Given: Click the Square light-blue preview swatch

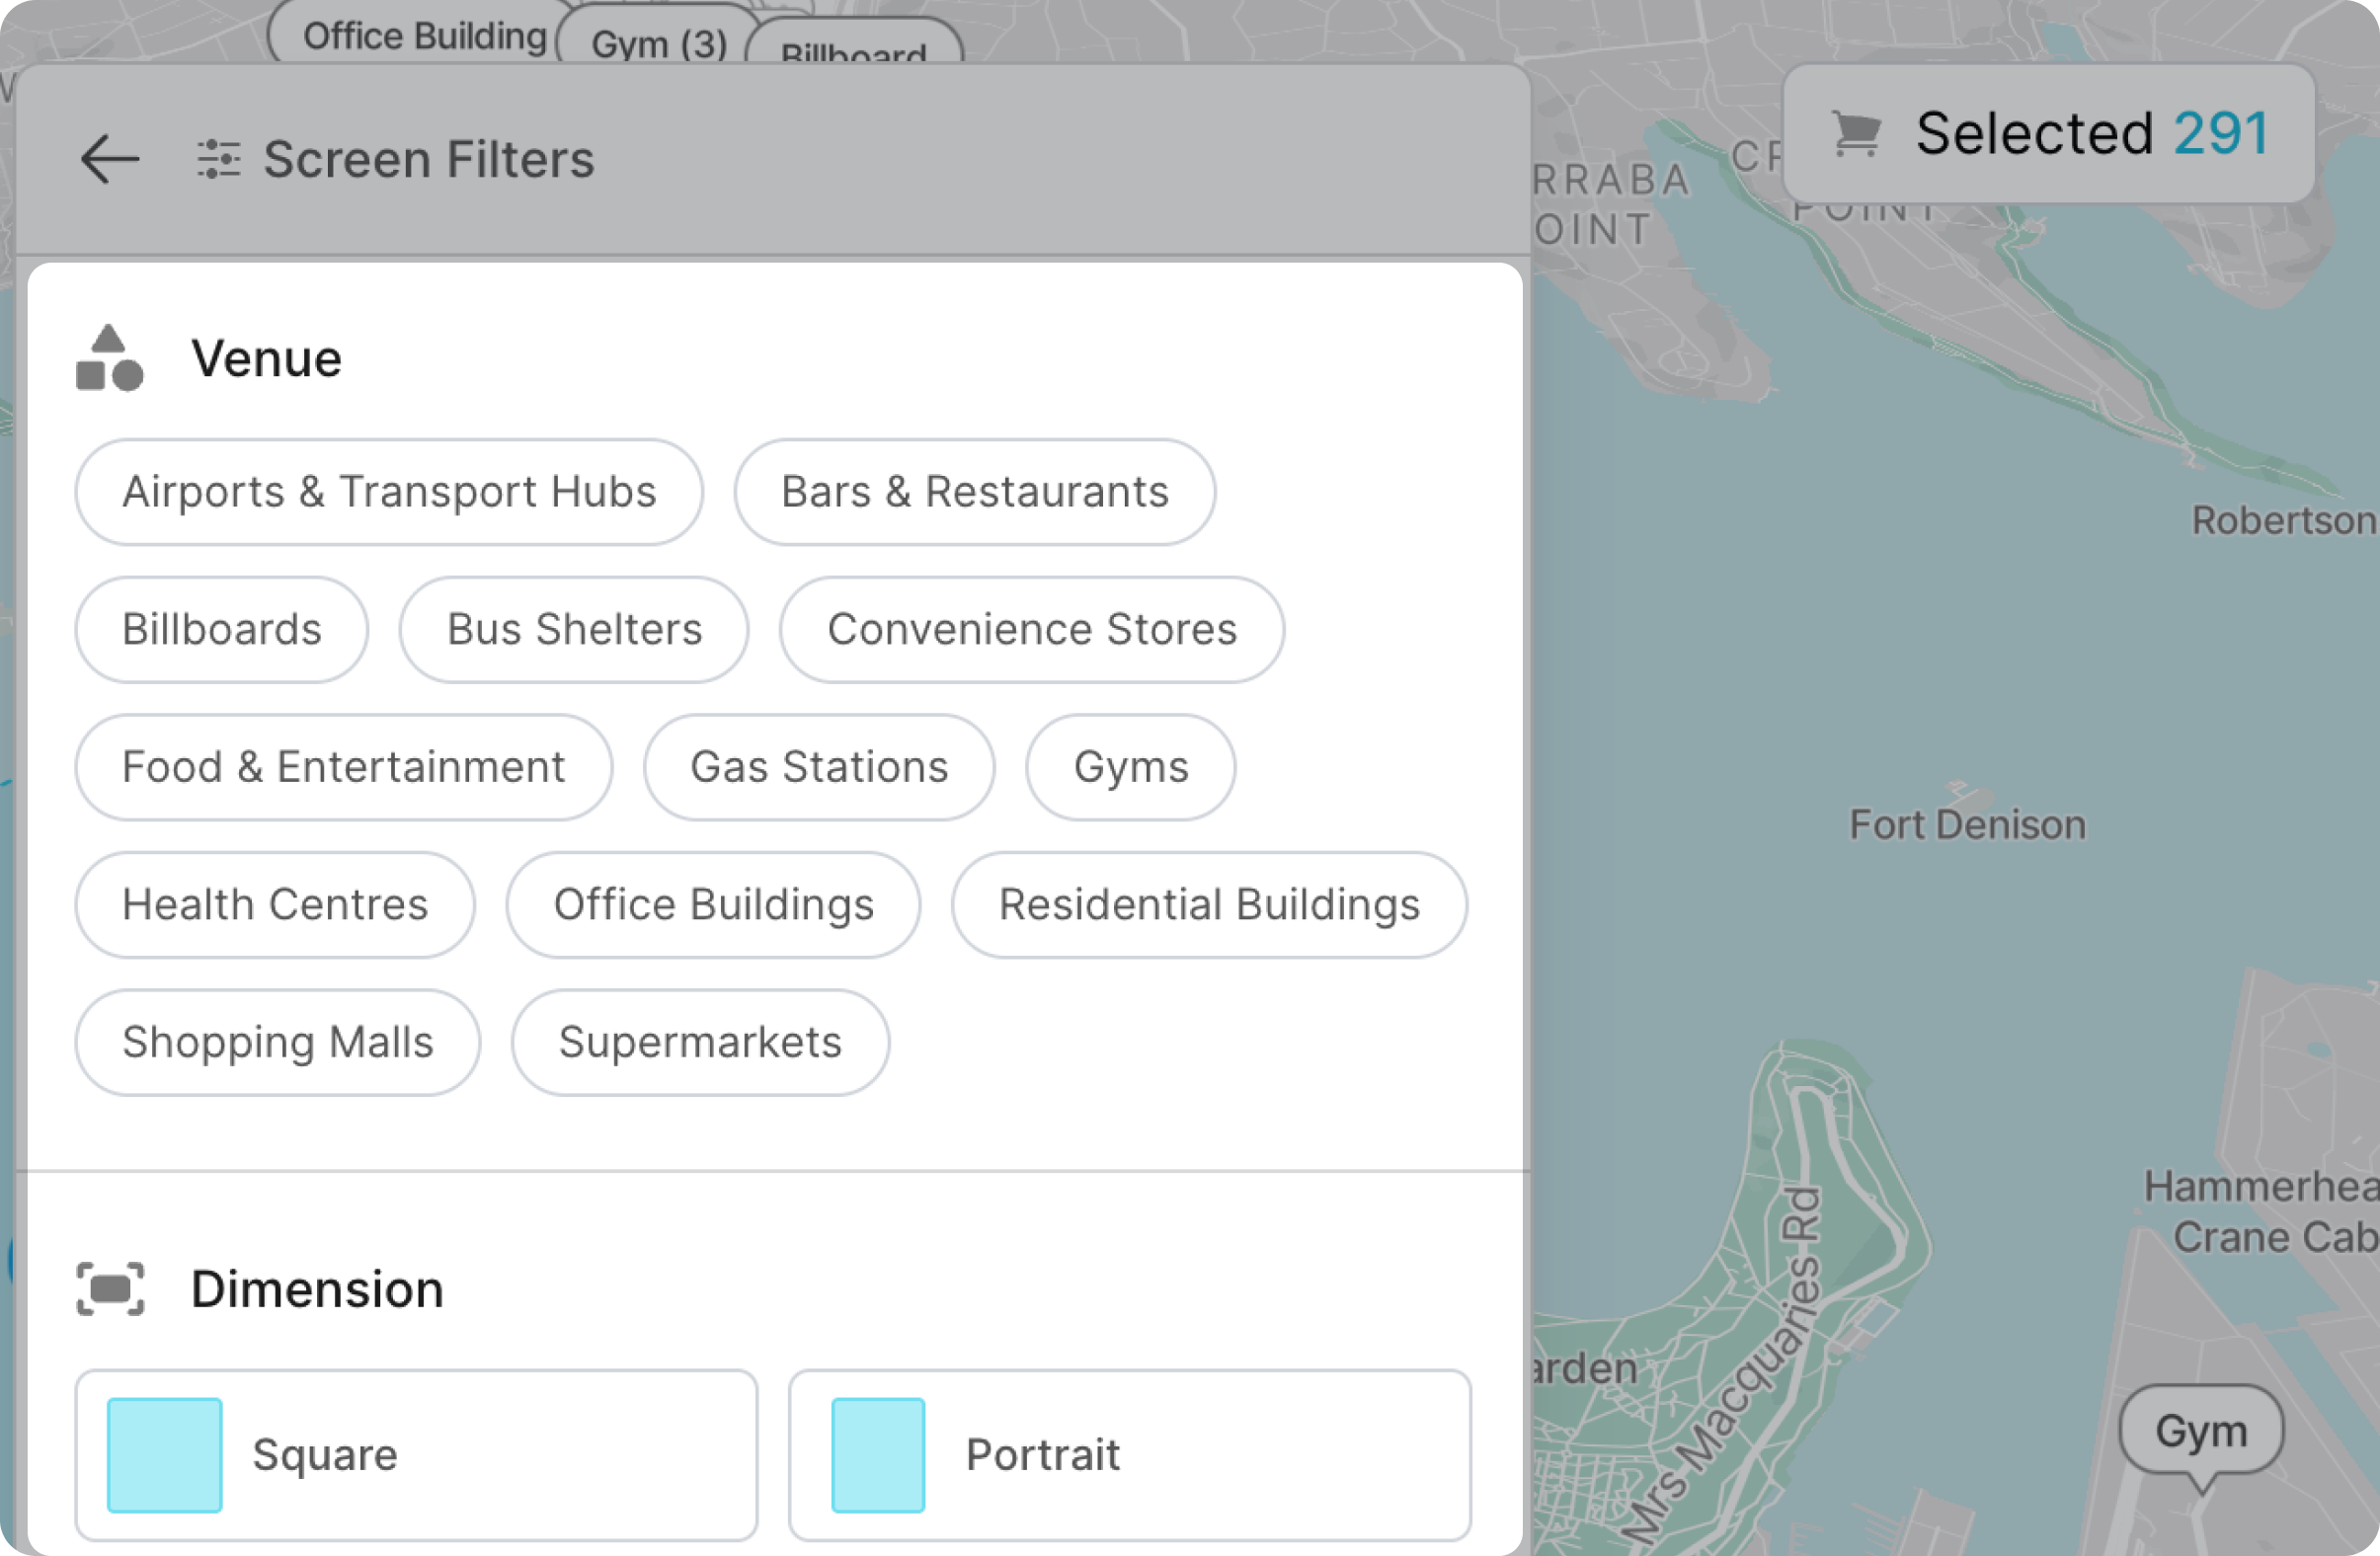Looking at the screenshot, I should coord(165,1456).
